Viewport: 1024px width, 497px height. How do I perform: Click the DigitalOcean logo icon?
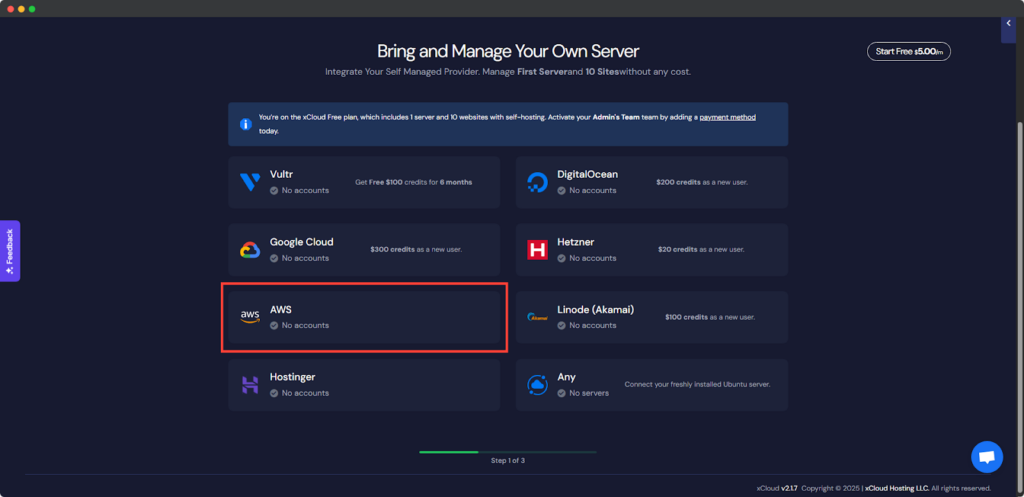click(538, 182)
